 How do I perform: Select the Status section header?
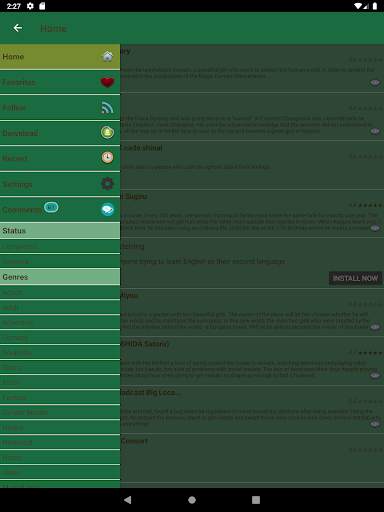(x=60, y=231)
